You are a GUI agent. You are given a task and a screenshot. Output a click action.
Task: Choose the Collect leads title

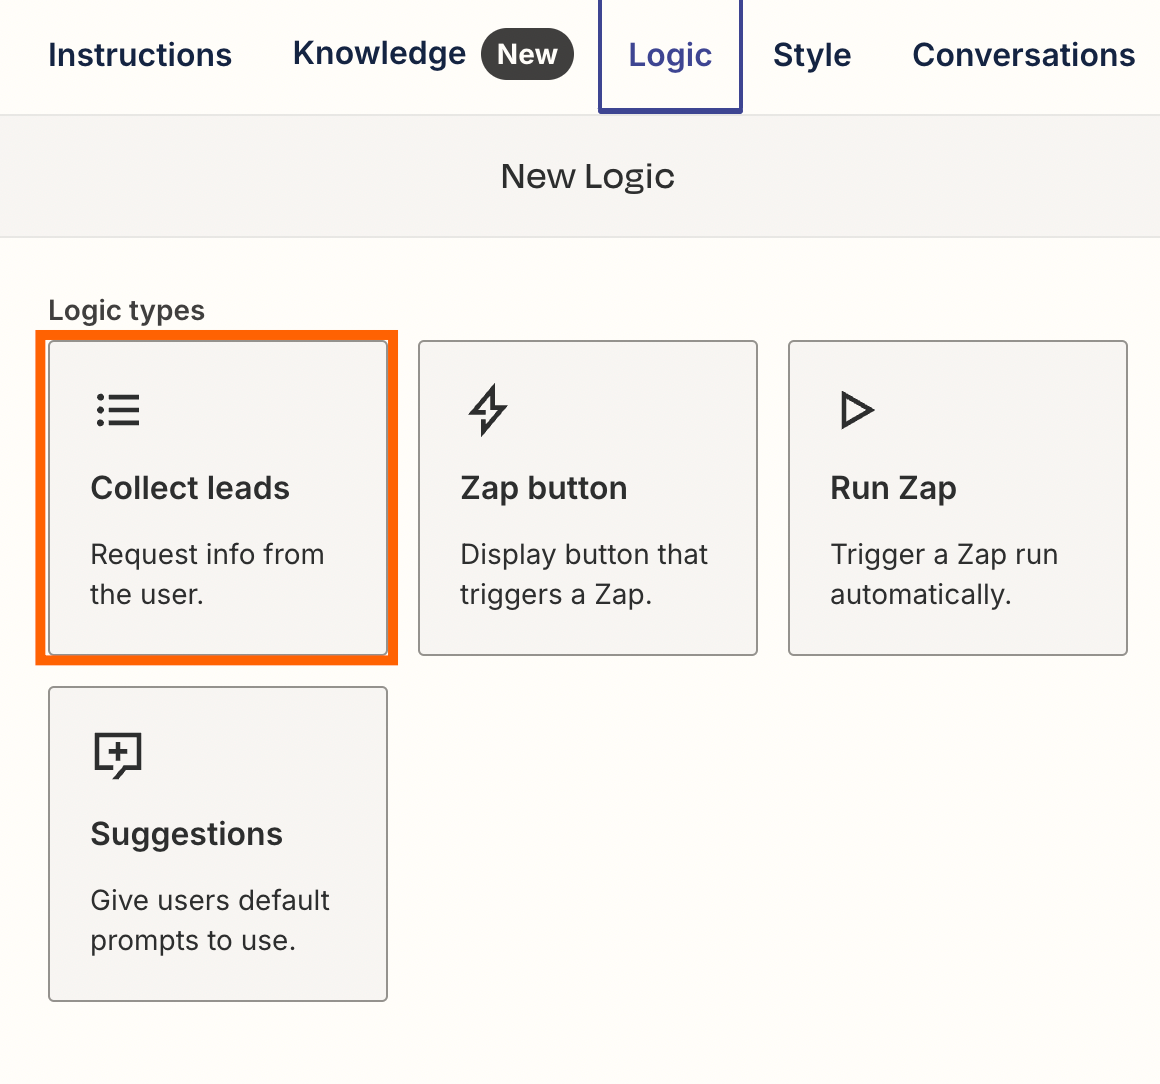click(190, 488)
